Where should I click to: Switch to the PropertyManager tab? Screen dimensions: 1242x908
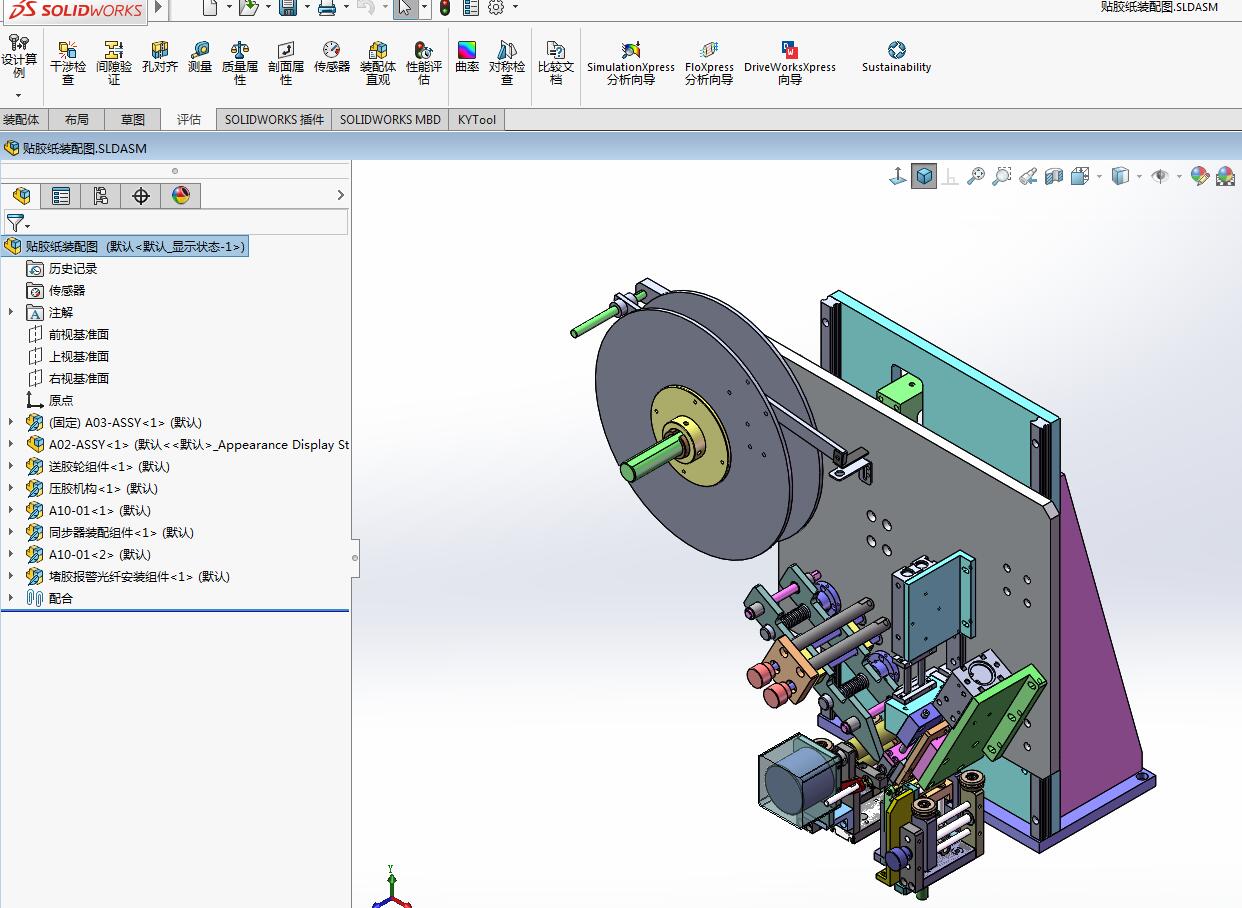tap(61, 196)
